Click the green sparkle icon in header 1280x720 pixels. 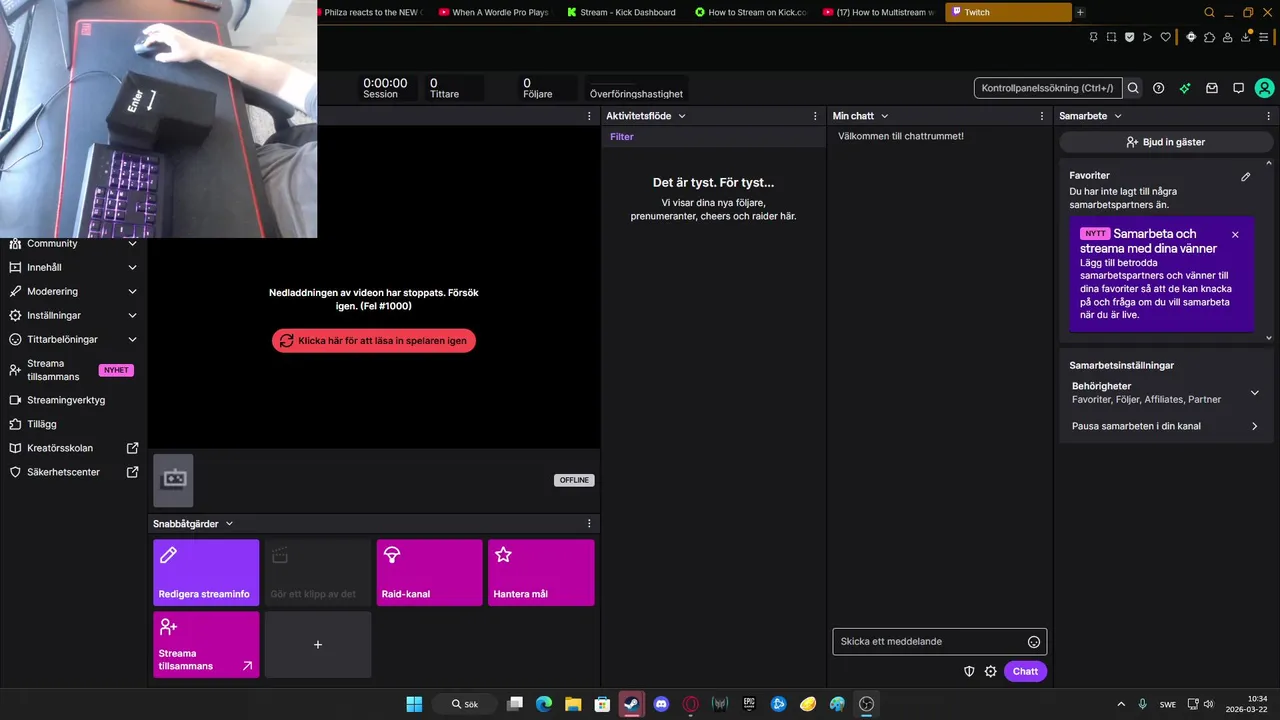(x=1185, y=88)
